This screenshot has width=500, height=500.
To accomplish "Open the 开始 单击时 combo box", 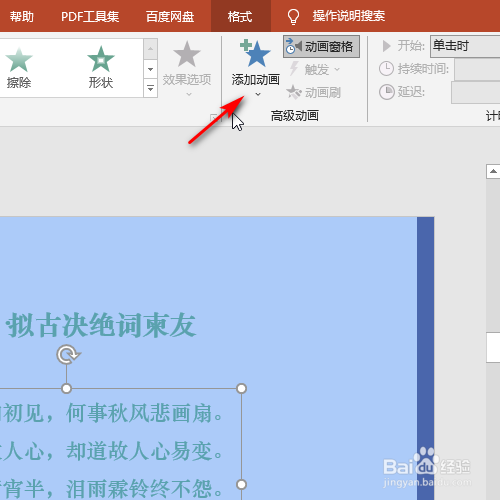I will coord(465,46).
